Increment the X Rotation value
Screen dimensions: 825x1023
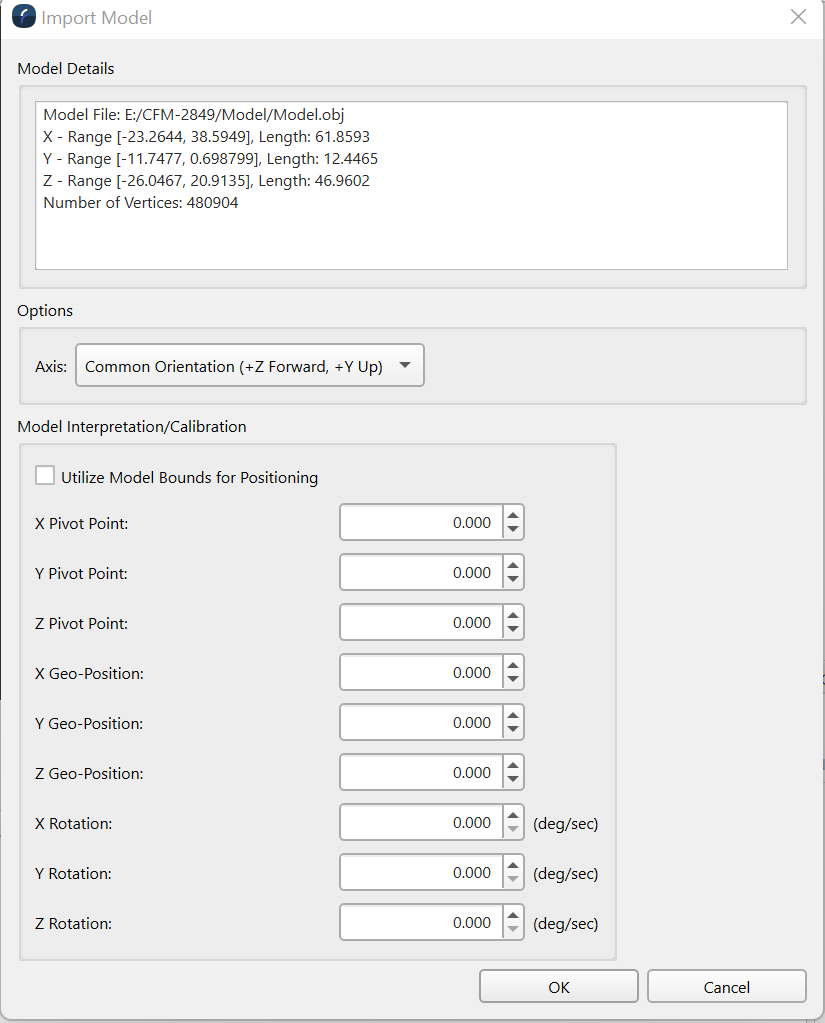pyautogui.click(x=513, y=815)
